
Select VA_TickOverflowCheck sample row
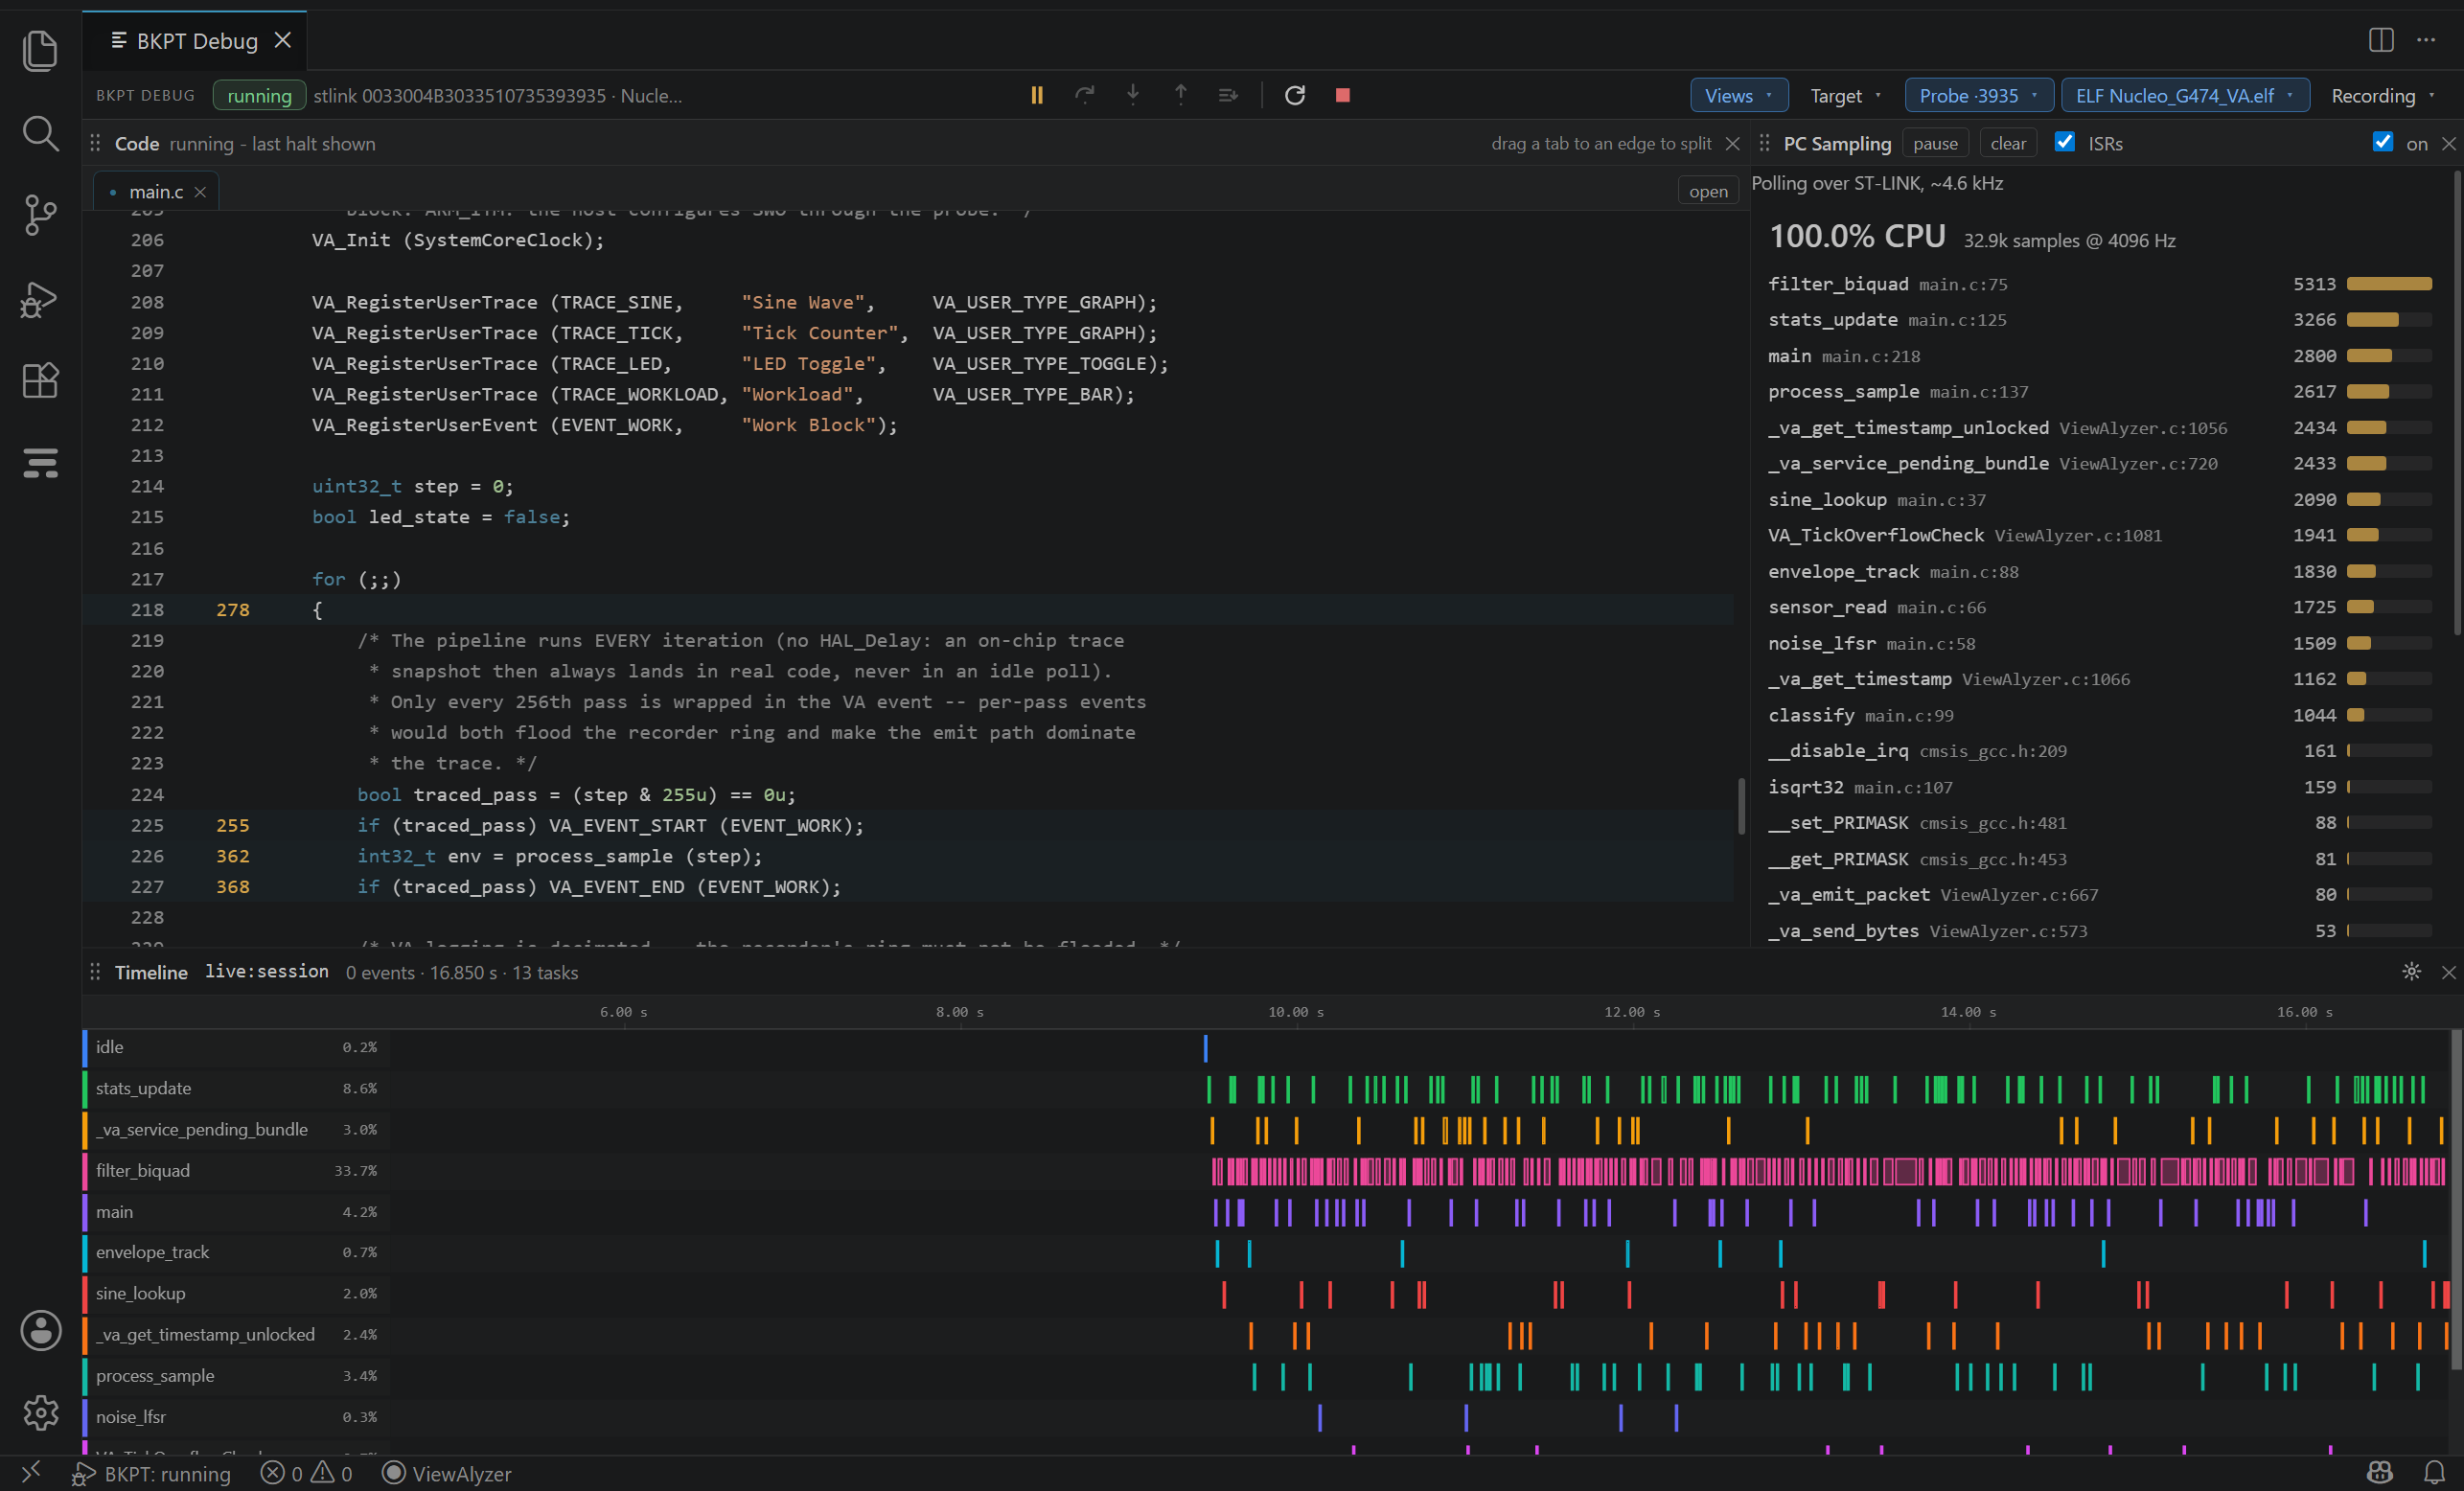pyautogui.click(x=2099, y=535)
